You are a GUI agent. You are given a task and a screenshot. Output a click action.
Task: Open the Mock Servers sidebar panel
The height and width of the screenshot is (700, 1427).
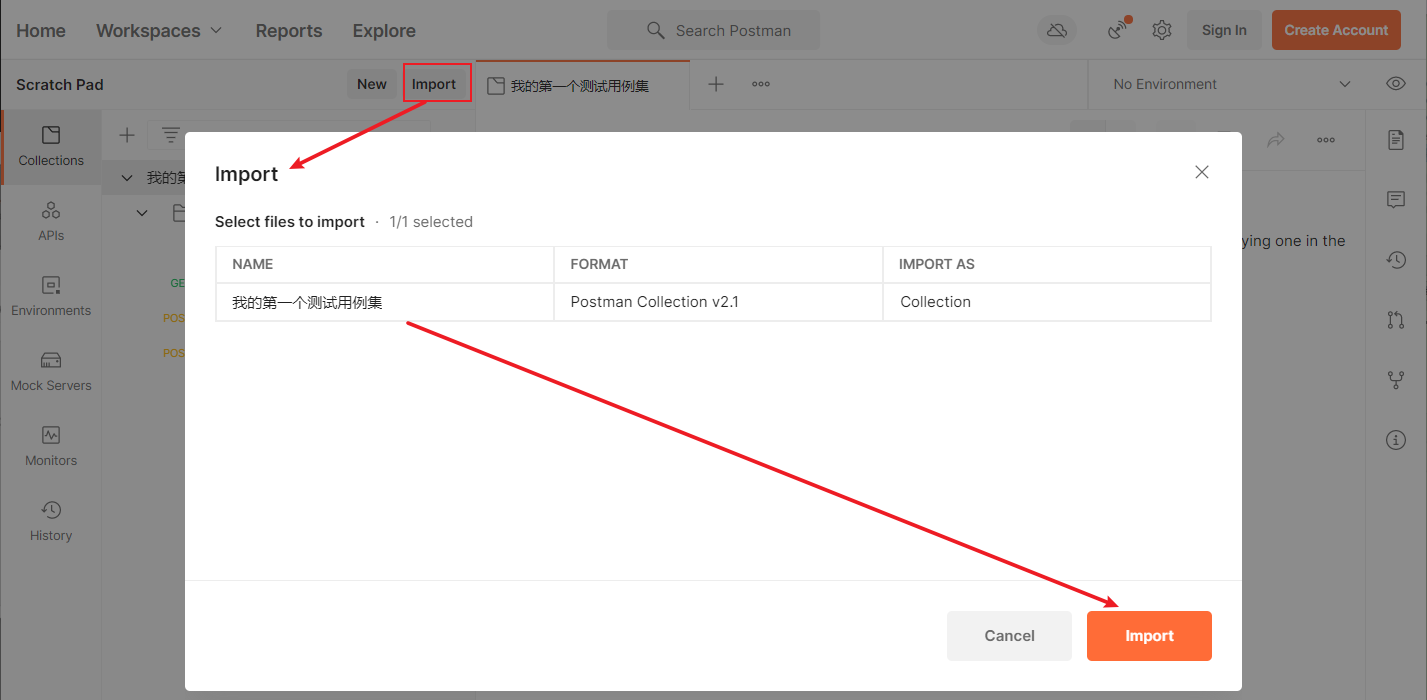point(51,371)
